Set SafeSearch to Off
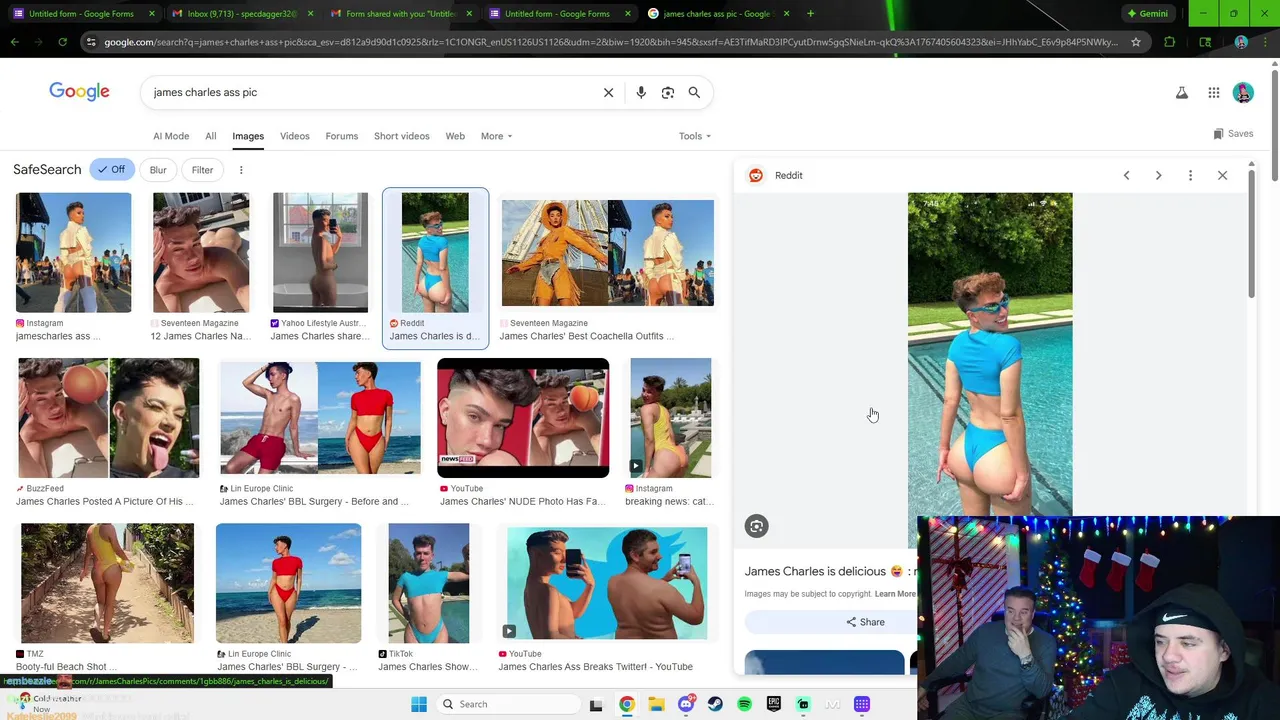Viewport: 1280px width, 720px height. (x=111, y=170)
